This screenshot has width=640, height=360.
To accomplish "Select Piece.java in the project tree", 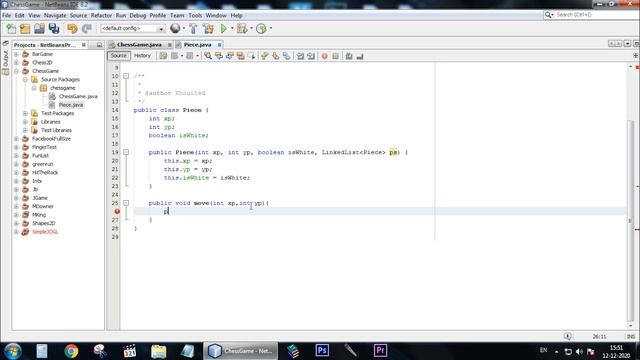I will [71, 105].
